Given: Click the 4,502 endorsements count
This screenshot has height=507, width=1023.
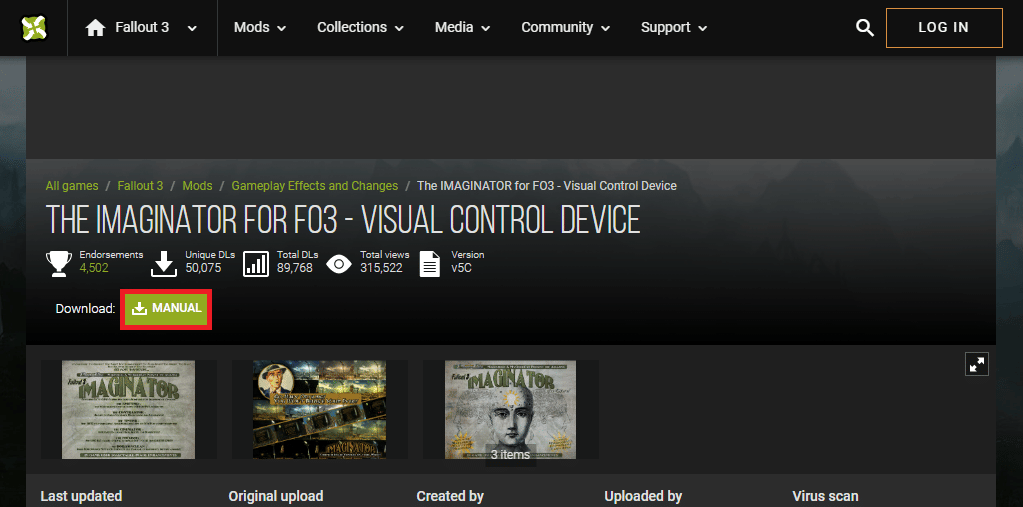Looking at the screenshot, I should [94, 268].
